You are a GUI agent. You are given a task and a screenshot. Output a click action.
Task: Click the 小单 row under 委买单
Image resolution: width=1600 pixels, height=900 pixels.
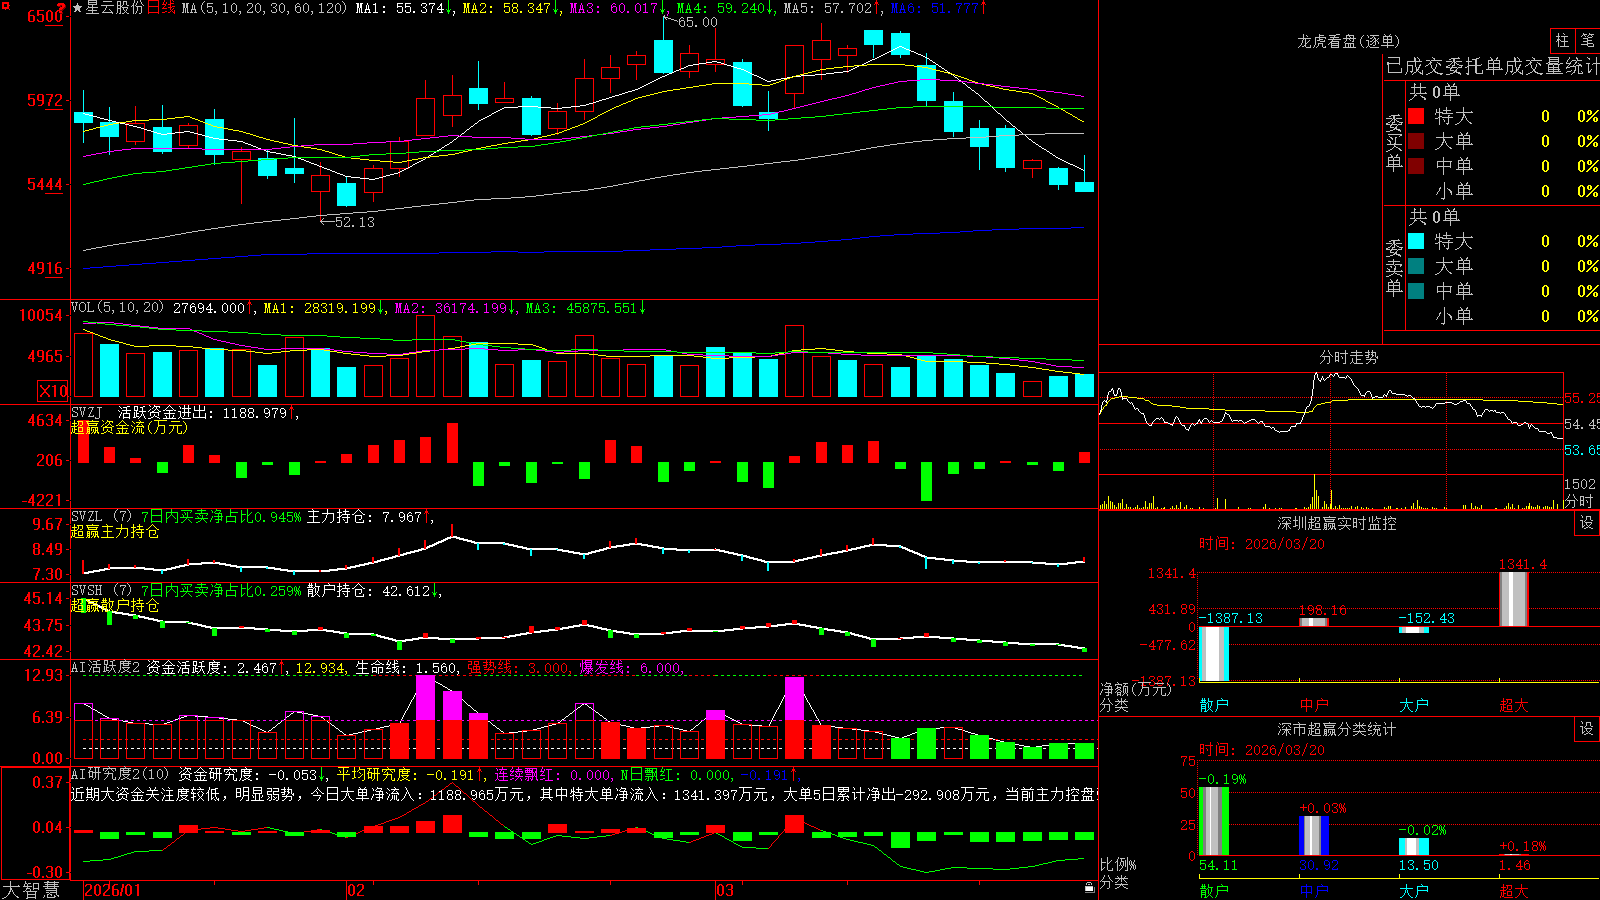1503,191
